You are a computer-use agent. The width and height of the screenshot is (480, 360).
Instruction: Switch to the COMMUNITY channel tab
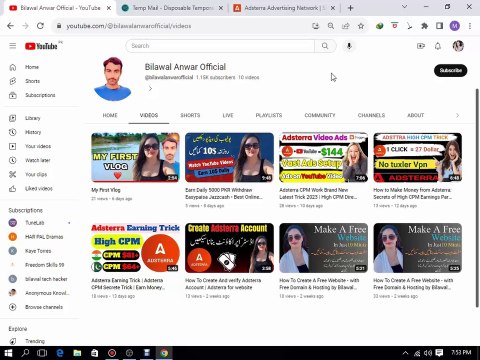click(320, 115)
